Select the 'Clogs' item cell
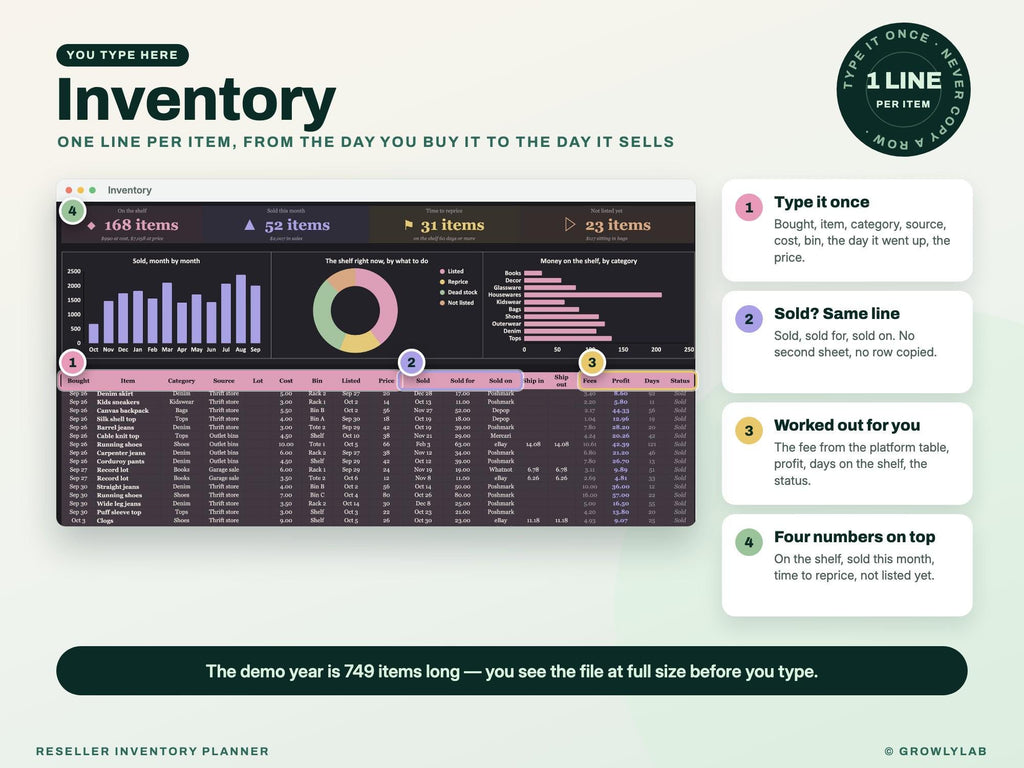 (105, 520)
